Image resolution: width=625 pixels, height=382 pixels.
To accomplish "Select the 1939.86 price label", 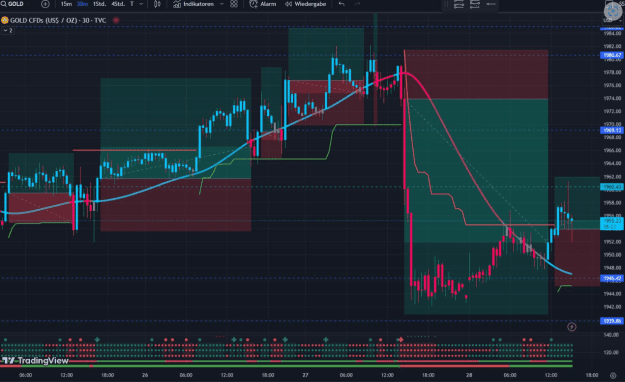I will (x=612, y=321).
